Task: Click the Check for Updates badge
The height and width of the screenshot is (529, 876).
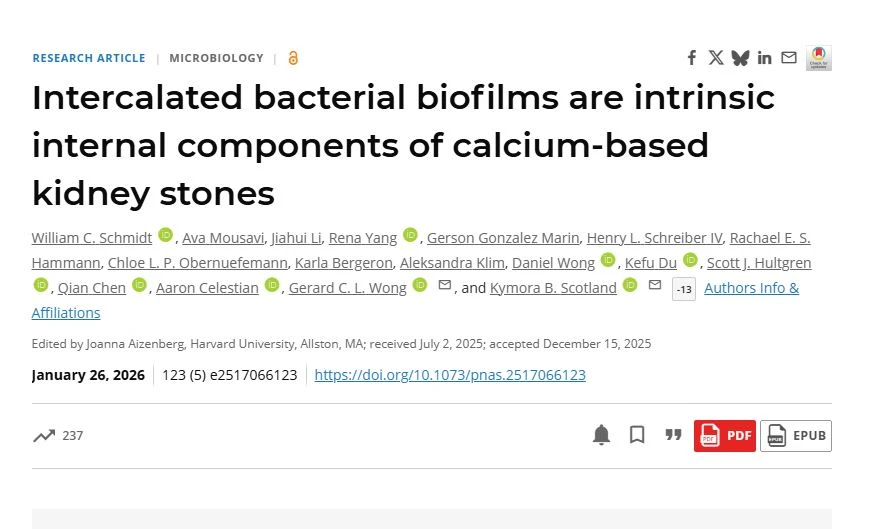Action: pyautogui.click(x=819, y=58)
